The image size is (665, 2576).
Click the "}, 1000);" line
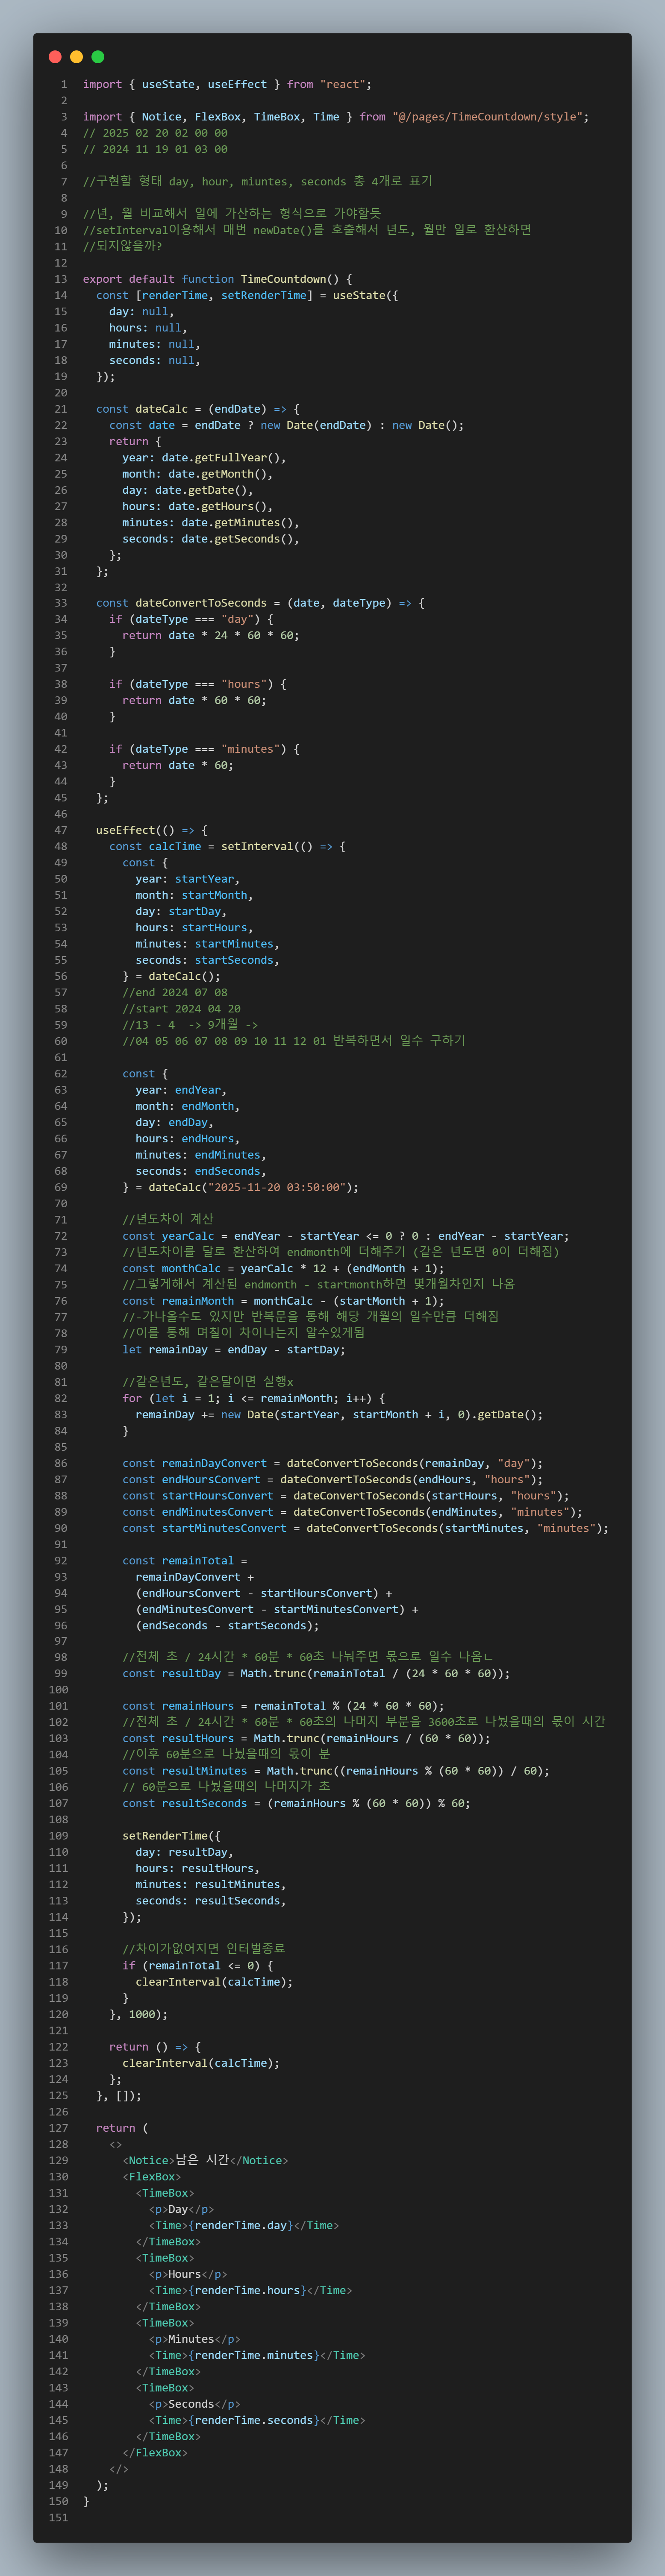point(138,2014)
